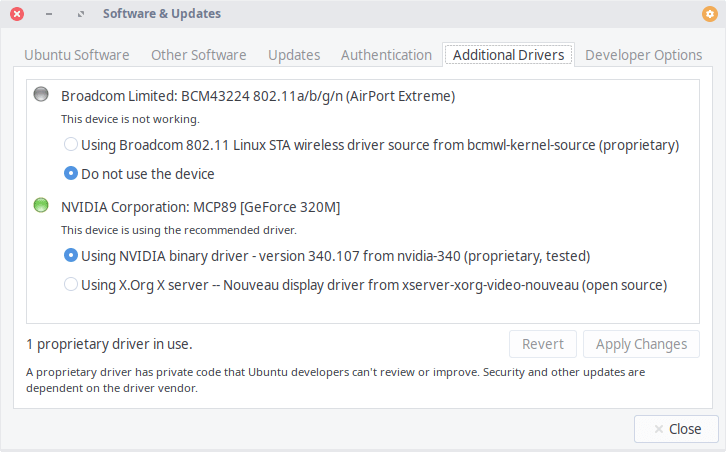Click the orange icon in title bar corner
The height and width of the screenshot is (452, 726).
[709, 14]
